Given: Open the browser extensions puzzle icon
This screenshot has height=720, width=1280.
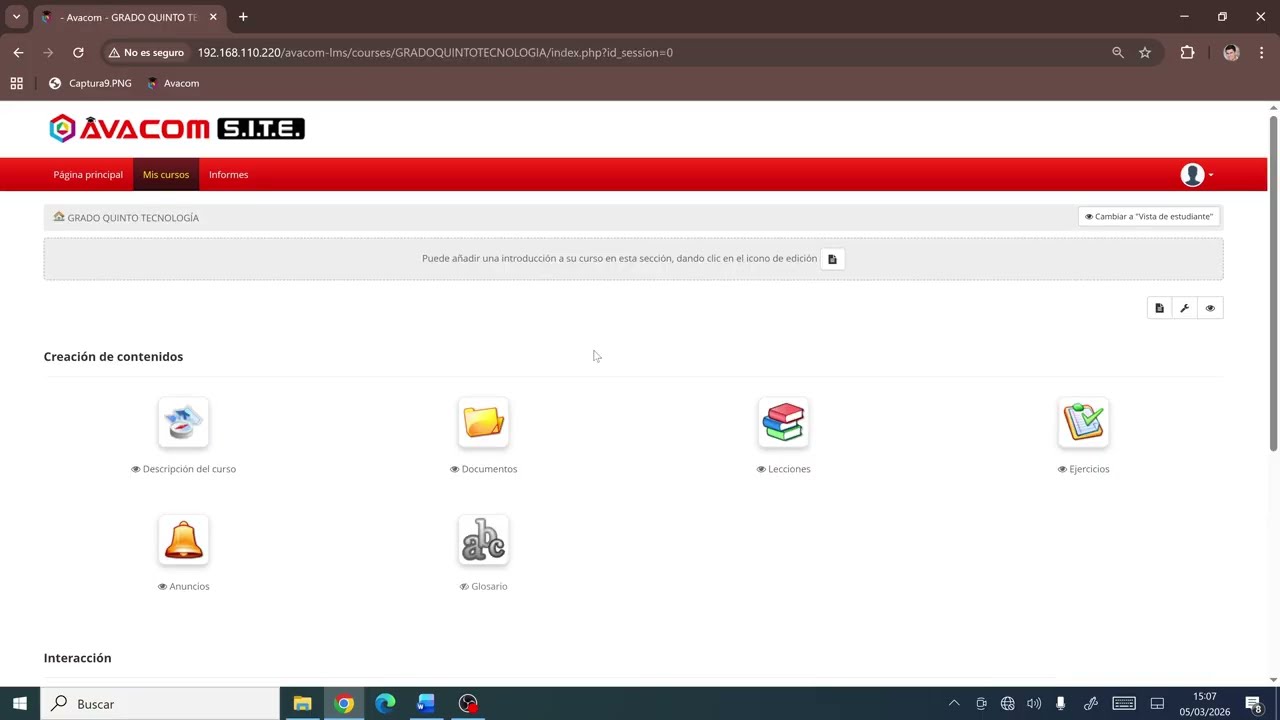Looking at the screenshot, I should [1187, 52].
